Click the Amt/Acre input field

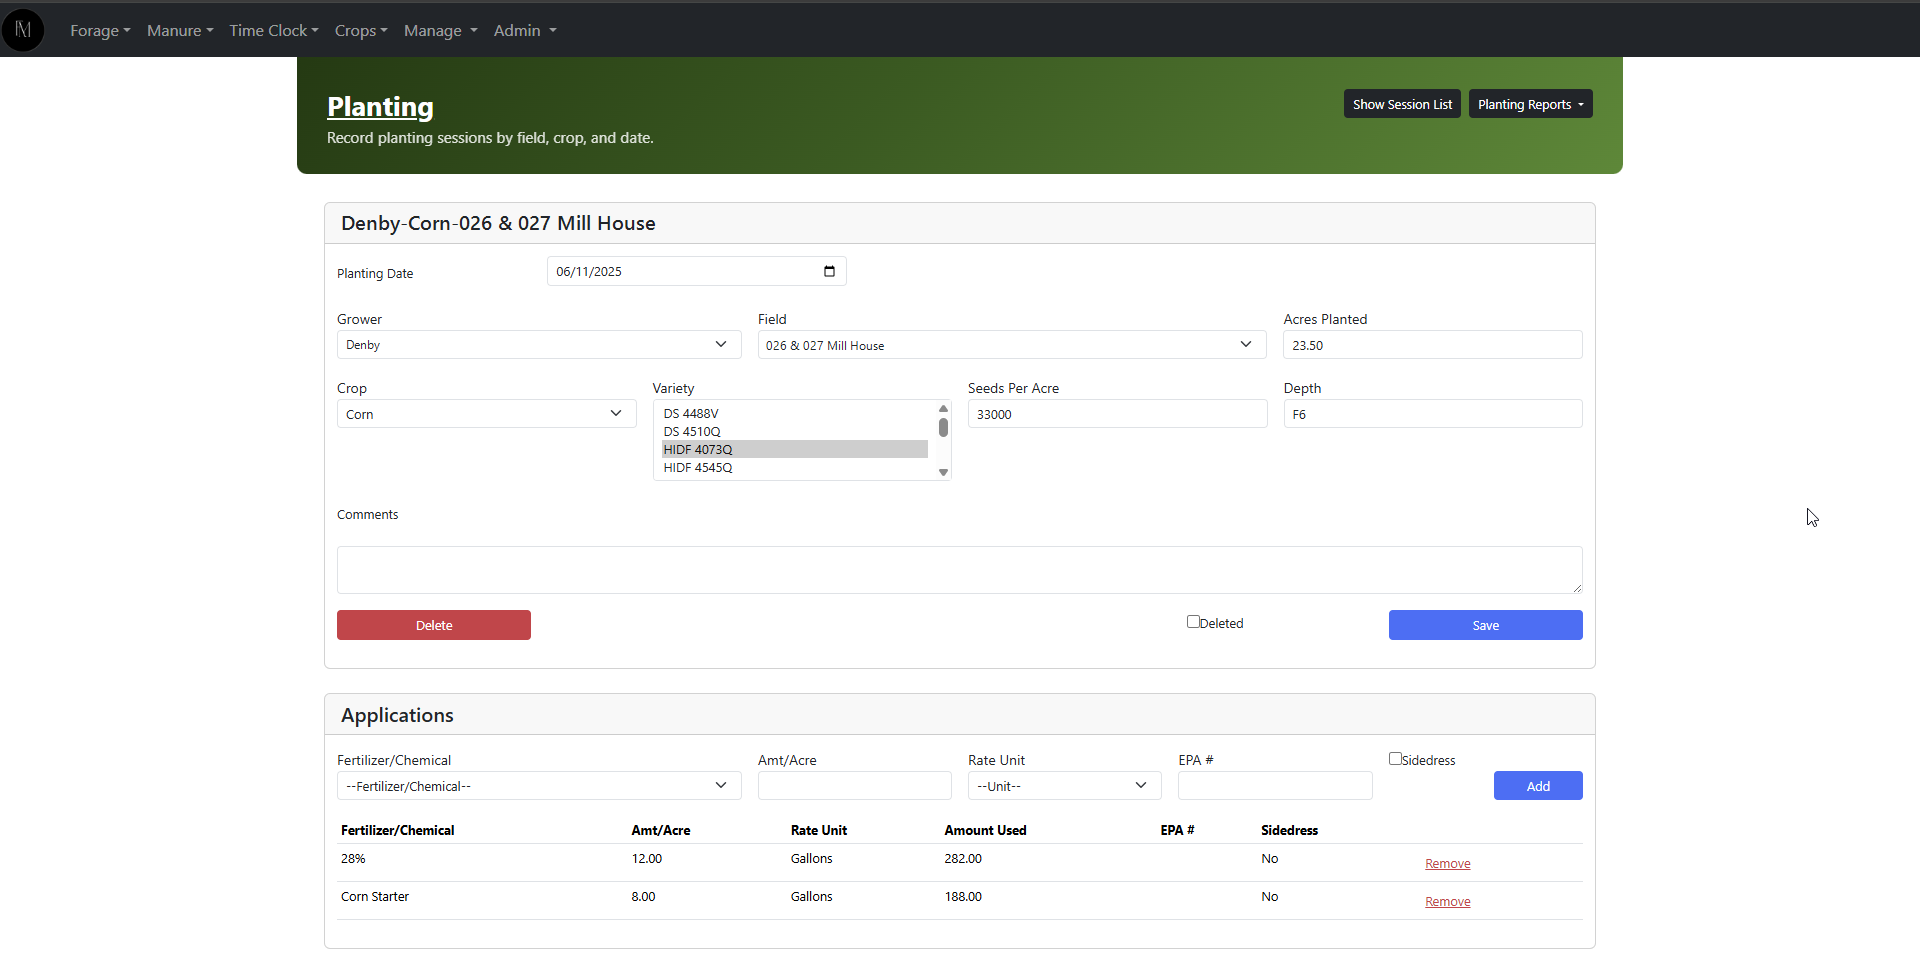tap(855, 786)
